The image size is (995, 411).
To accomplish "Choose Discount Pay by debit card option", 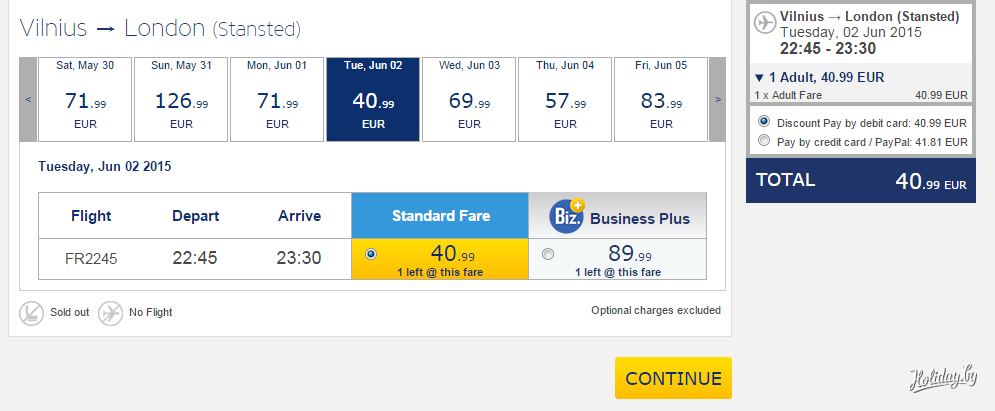I will pyautogui.click(x=765, y=122).
